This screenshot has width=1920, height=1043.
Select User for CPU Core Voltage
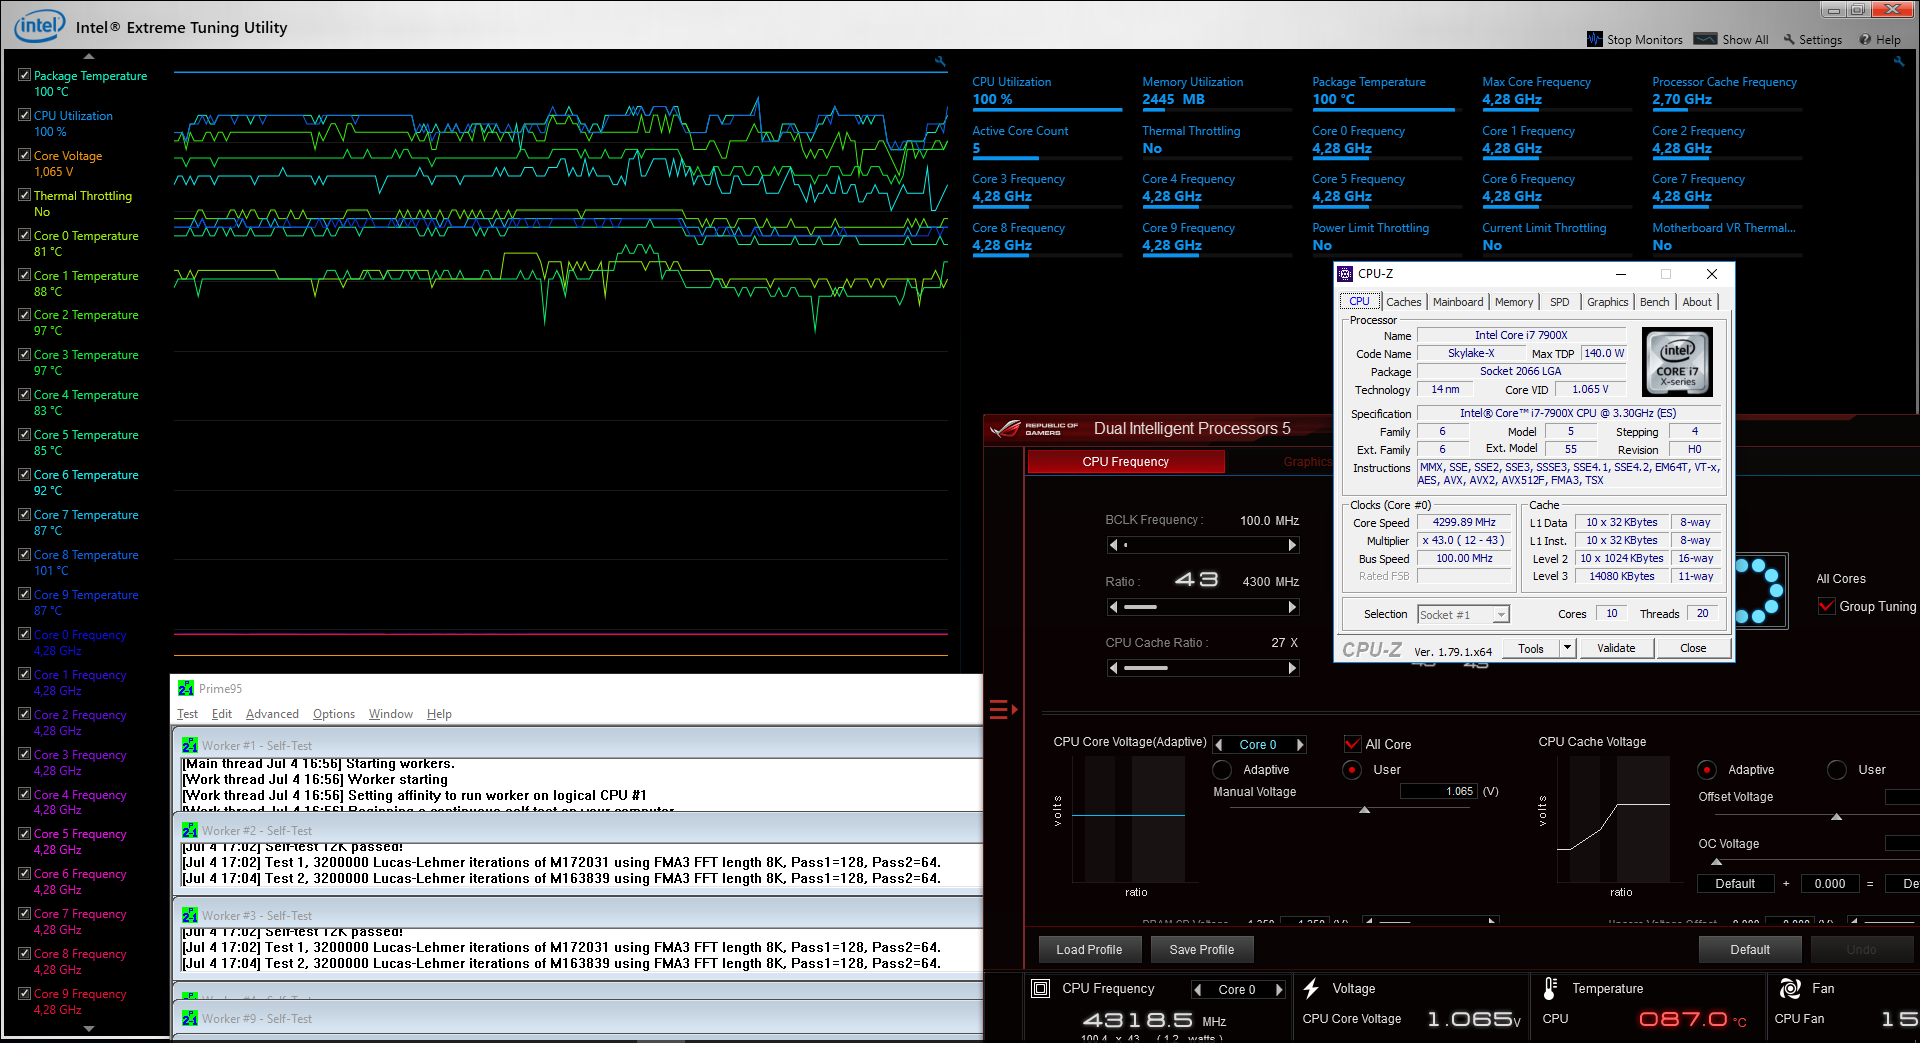[1352, 770]
